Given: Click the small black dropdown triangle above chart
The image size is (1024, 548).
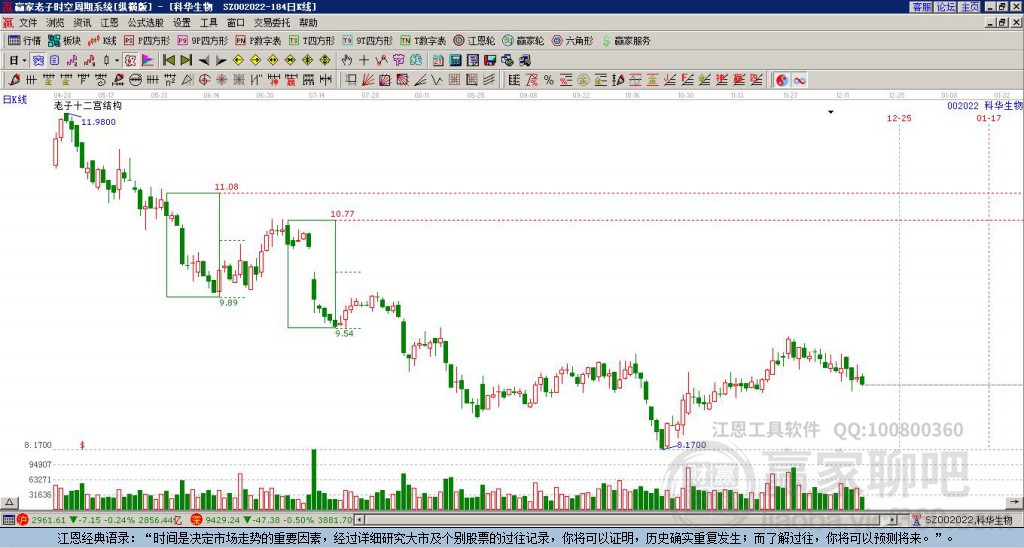Looking at the screenshot, I should [831, 112].
